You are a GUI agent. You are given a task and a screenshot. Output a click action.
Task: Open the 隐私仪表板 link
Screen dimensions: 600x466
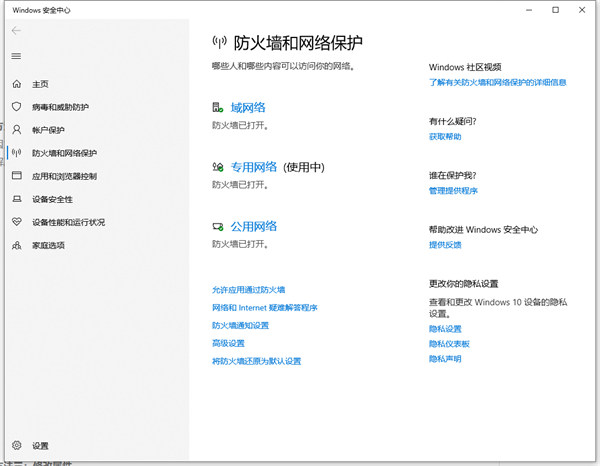click(x=449, y=344)
